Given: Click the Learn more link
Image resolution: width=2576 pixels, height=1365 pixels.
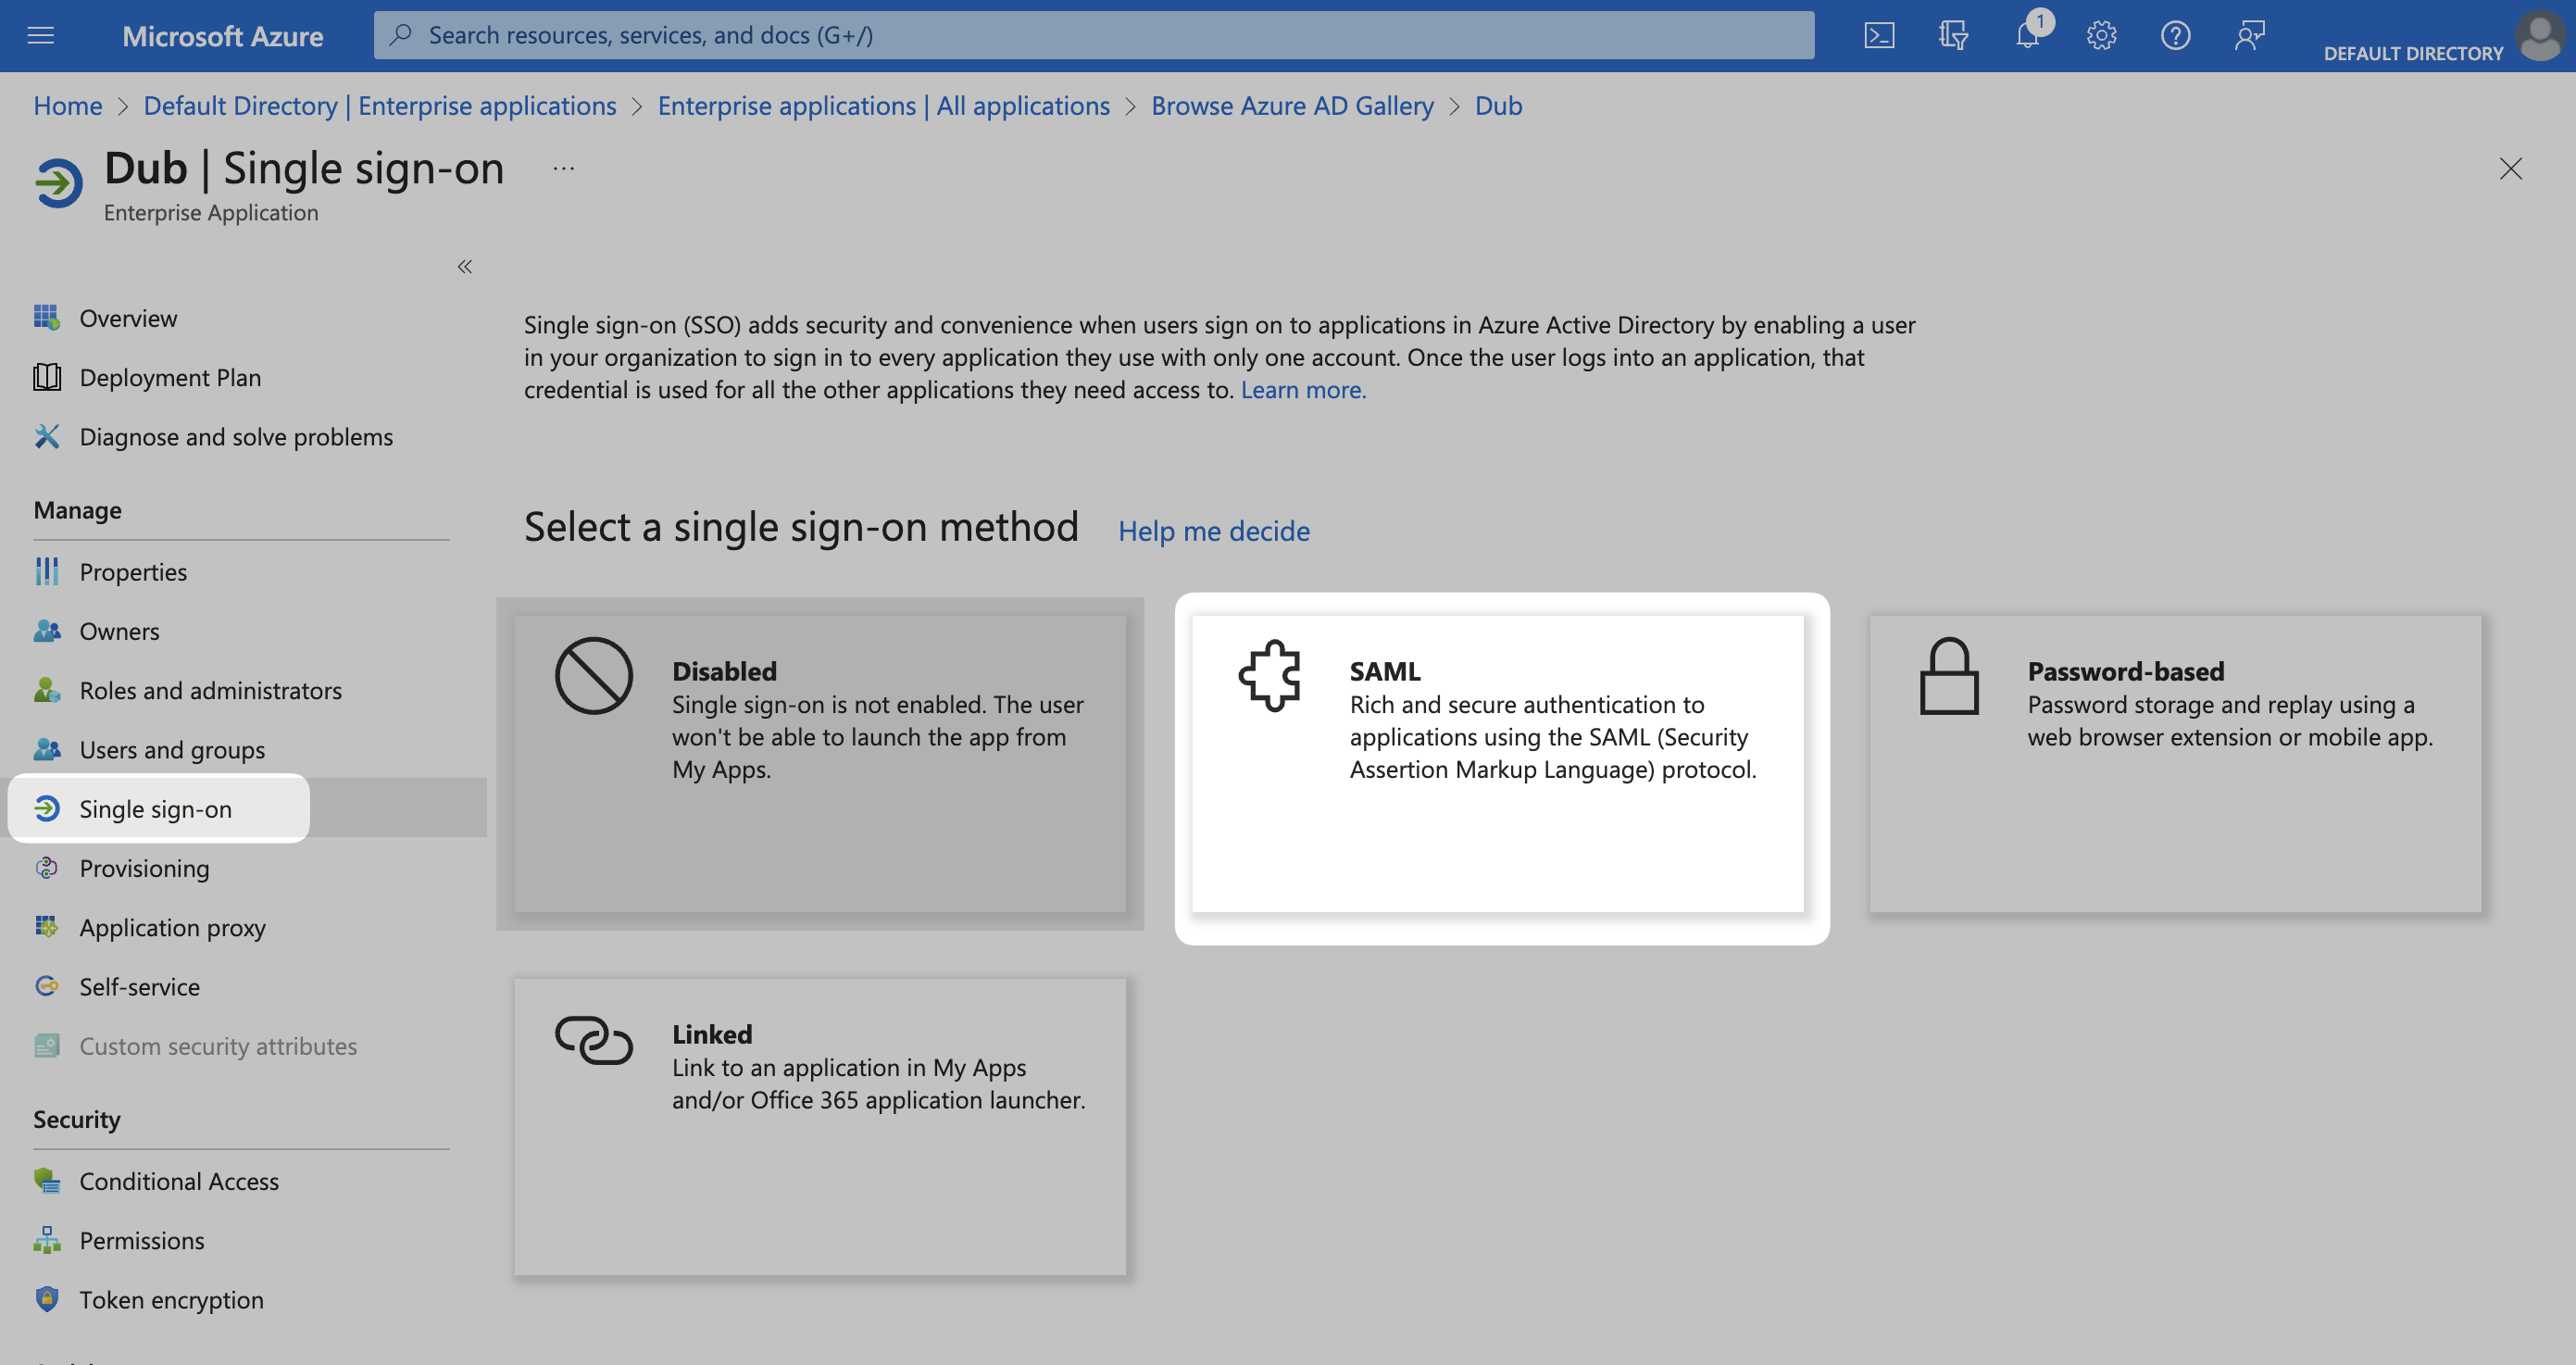Looking at the screenshot, I should (x=1303, y=390).
